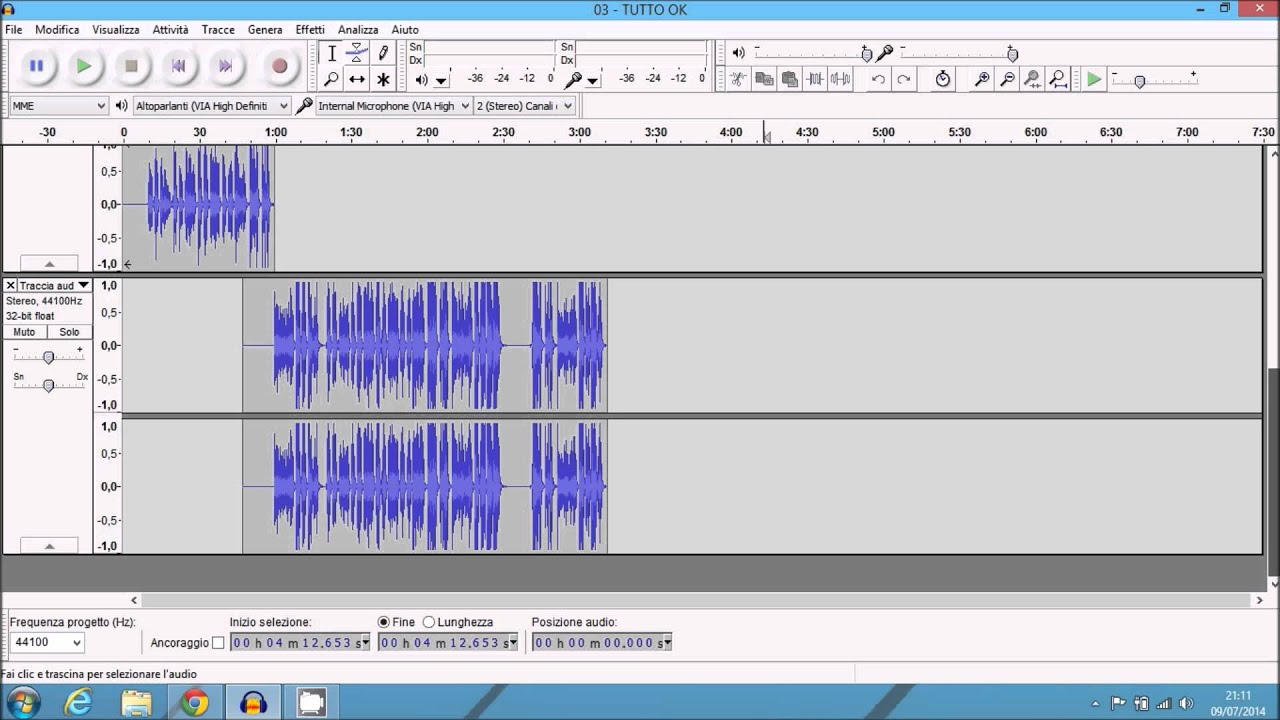Select the Selection (I-beam) tool

332,53
